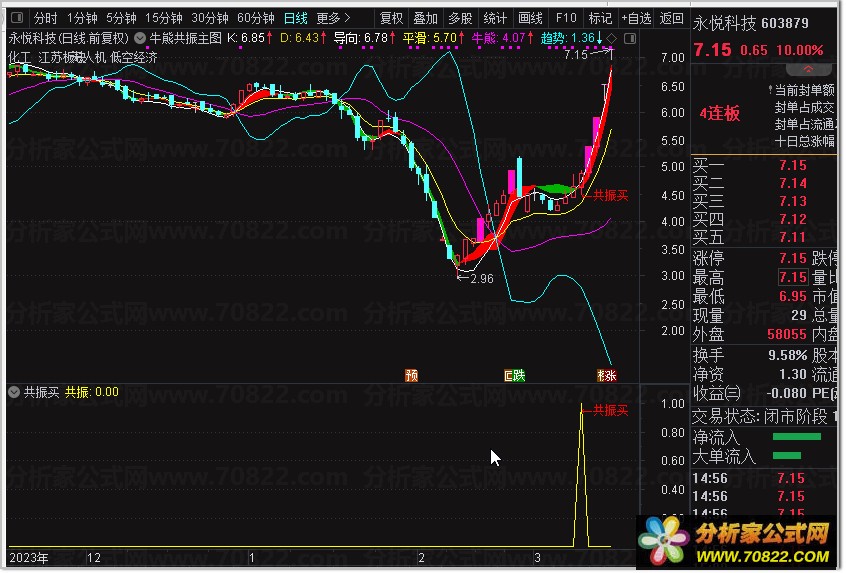Click the pin icon beside 当前封单额

770,90
